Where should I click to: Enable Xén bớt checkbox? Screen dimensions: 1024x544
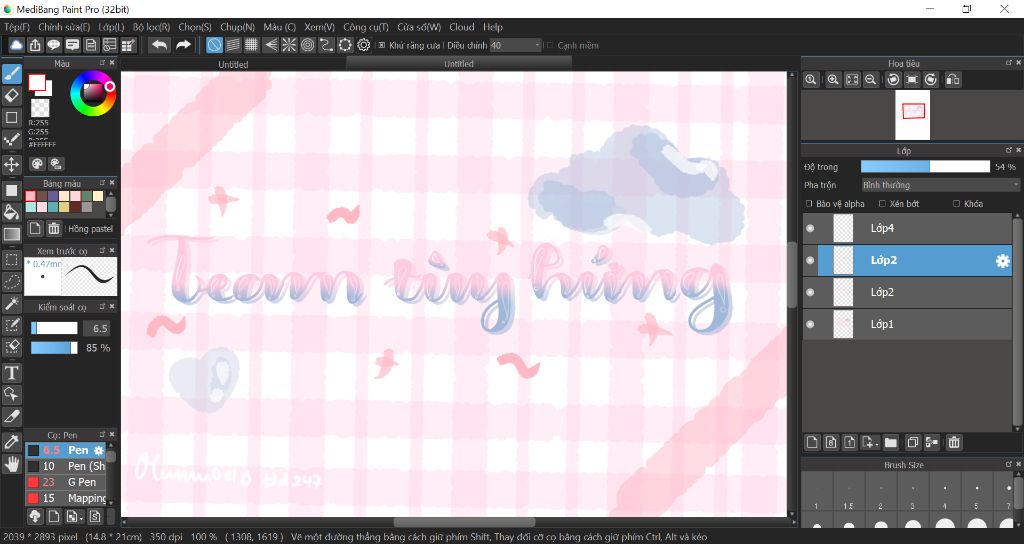882,204
